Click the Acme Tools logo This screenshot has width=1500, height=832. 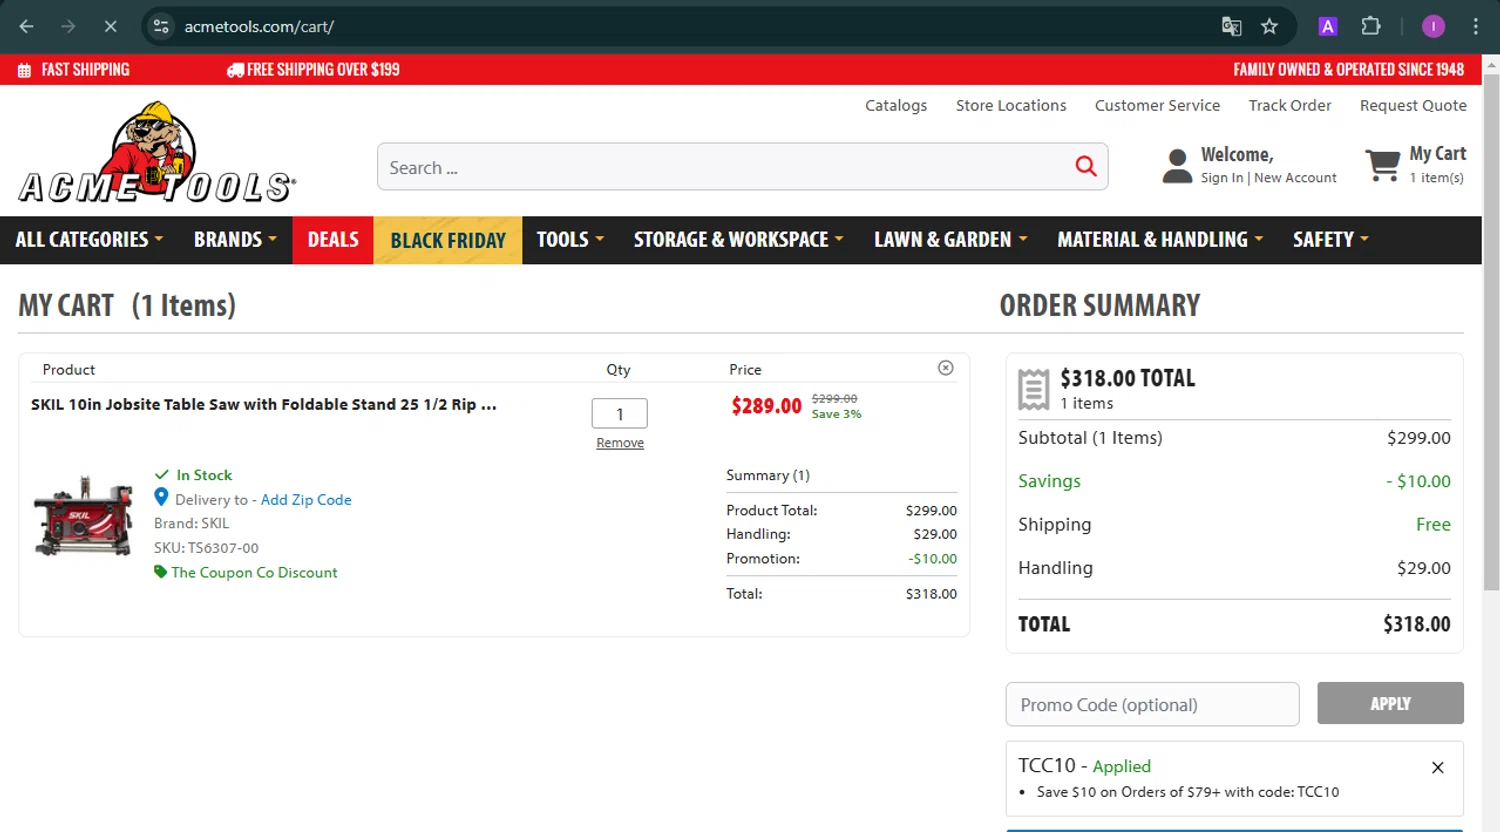click(157, 152)
